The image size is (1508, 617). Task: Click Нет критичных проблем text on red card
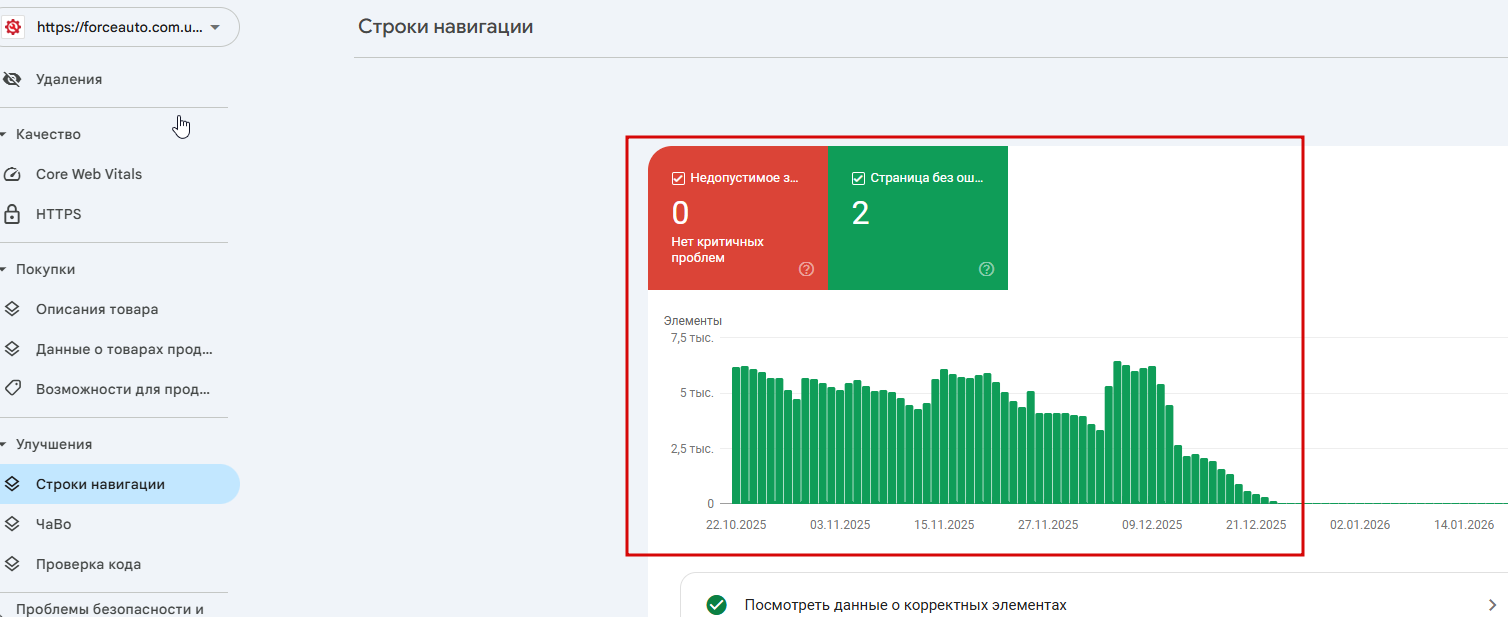[x=718, y=250]
